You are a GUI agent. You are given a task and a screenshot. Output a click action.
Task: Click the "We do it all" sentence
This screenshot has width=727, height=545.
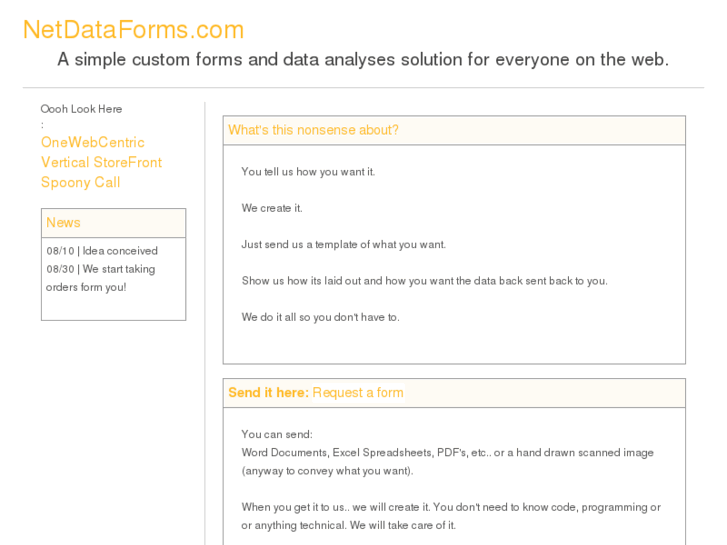[320, 317]
